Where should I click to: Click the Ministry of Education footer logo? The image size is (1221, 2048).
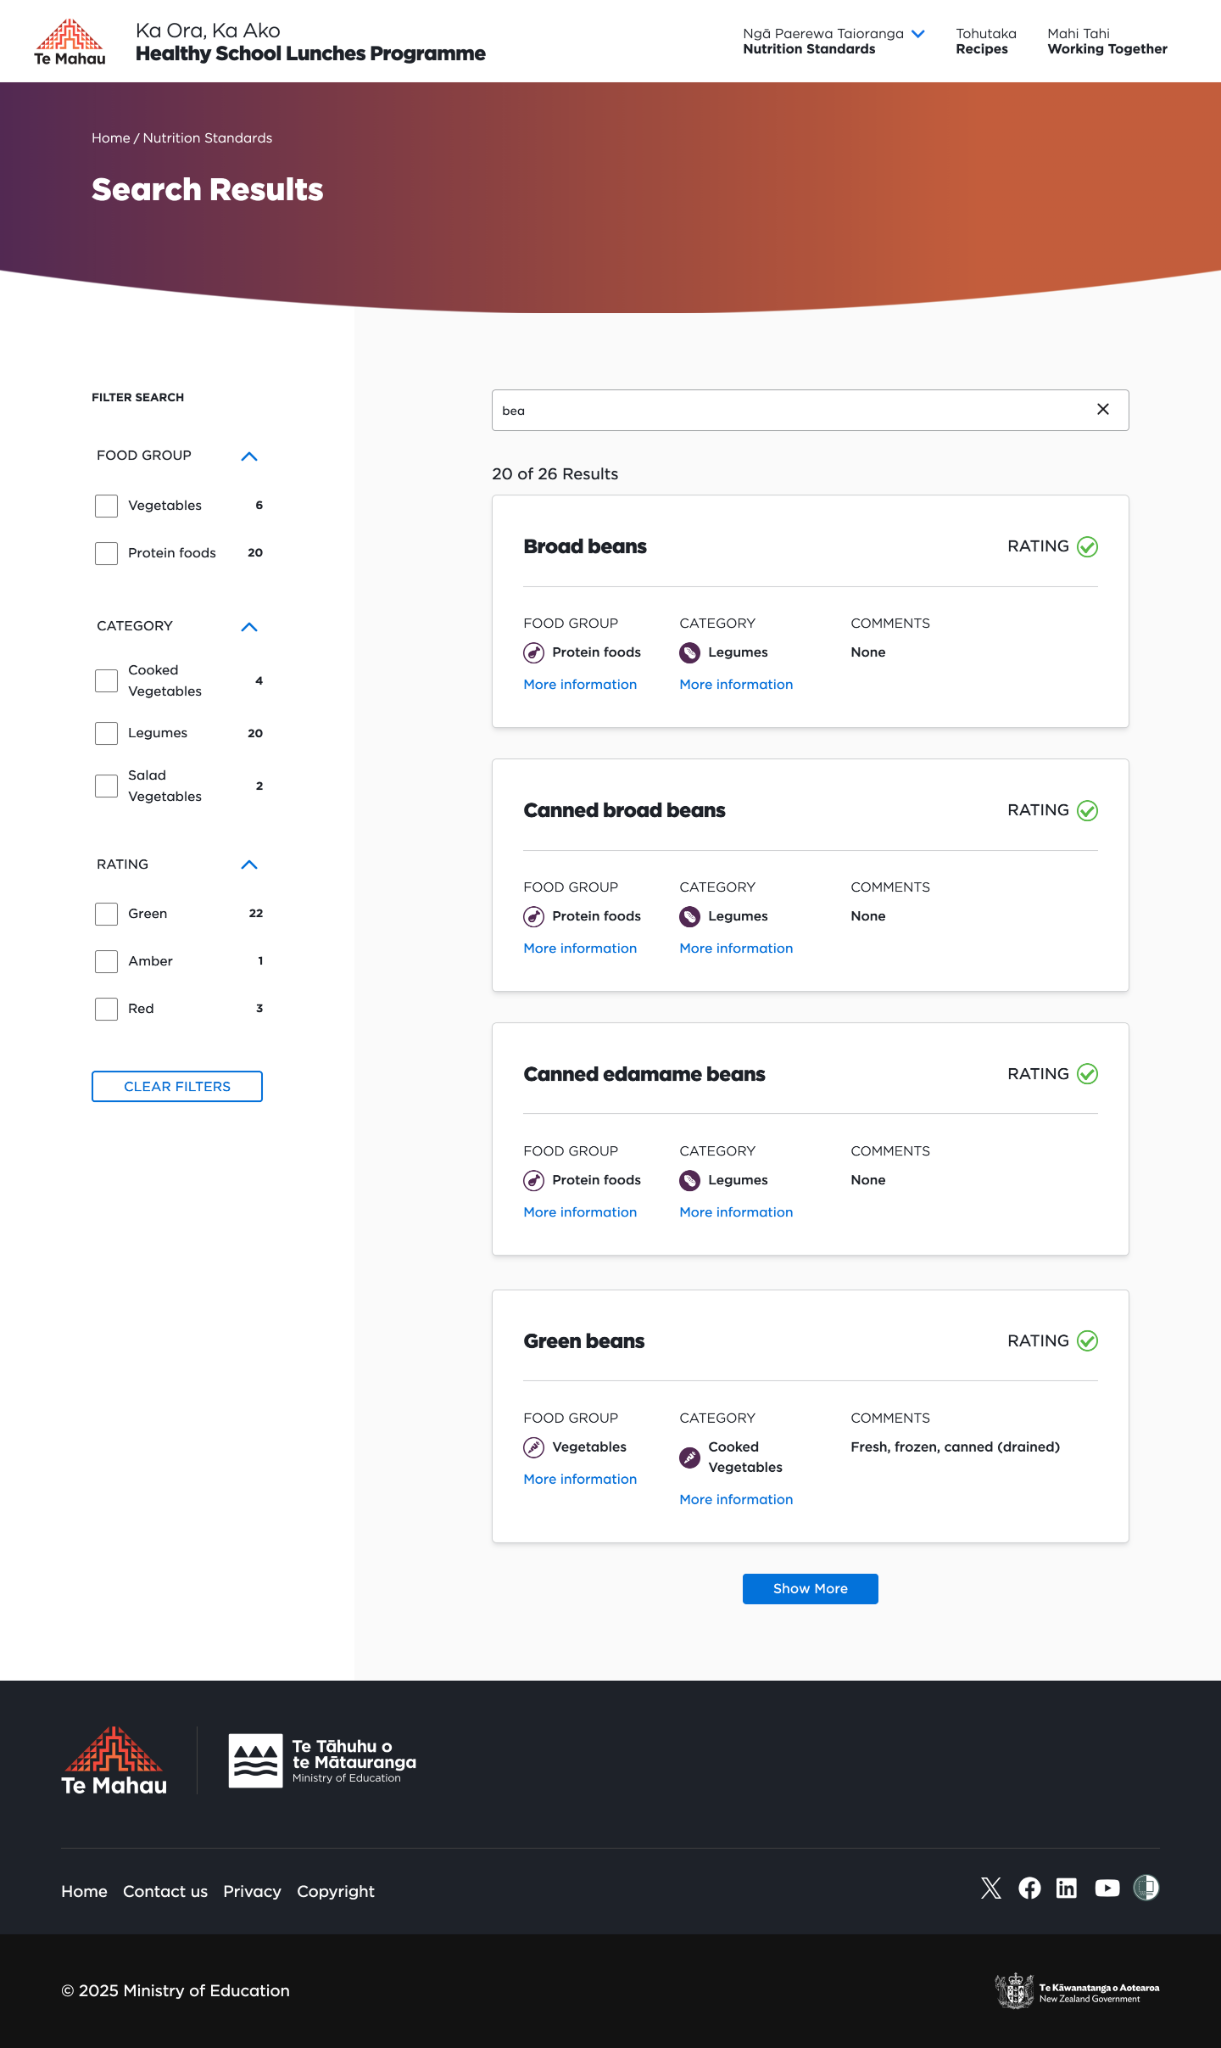[x=322, y=1761]
